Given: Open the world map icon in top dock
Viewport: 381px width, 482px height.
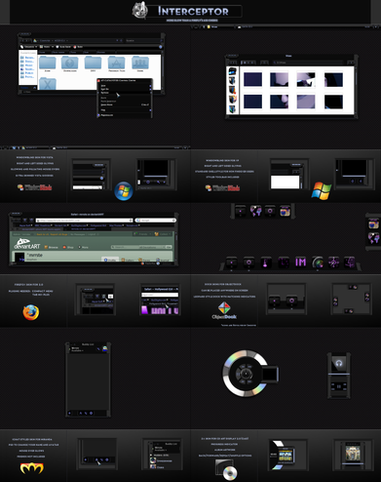Looking at the screenshot, I should (x=256, y=211).
